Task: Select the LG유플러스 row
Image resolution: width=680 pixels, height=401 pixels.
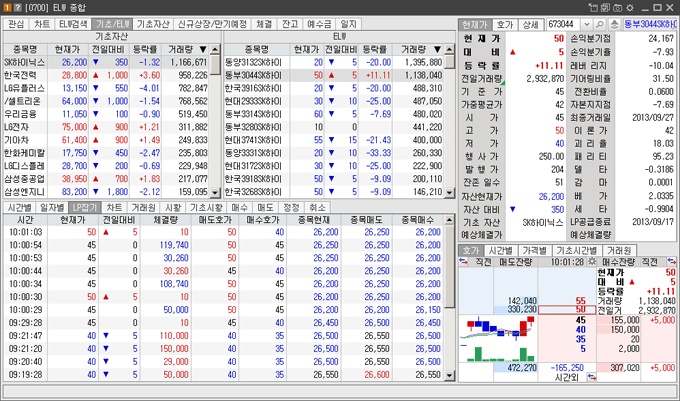Action: tap(106, 88)
